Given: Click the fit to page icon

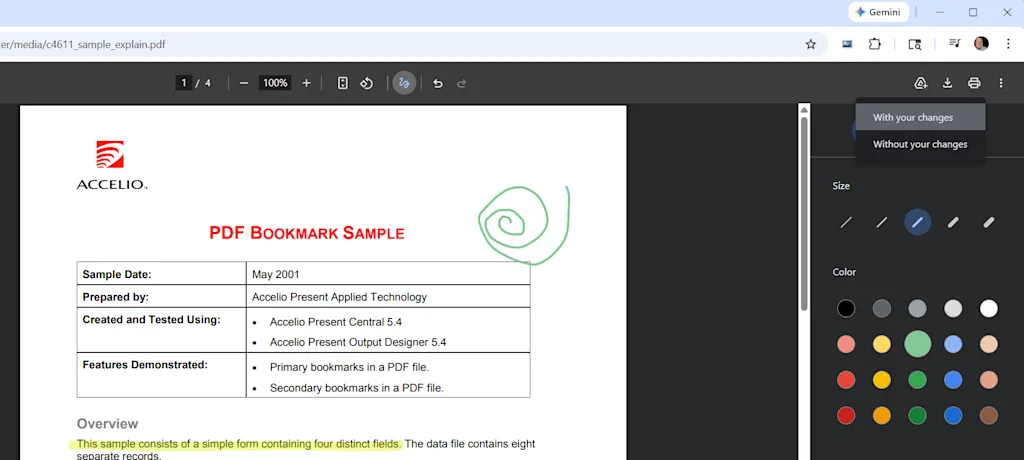Looking at the screenshot, I should coord(343,83).
